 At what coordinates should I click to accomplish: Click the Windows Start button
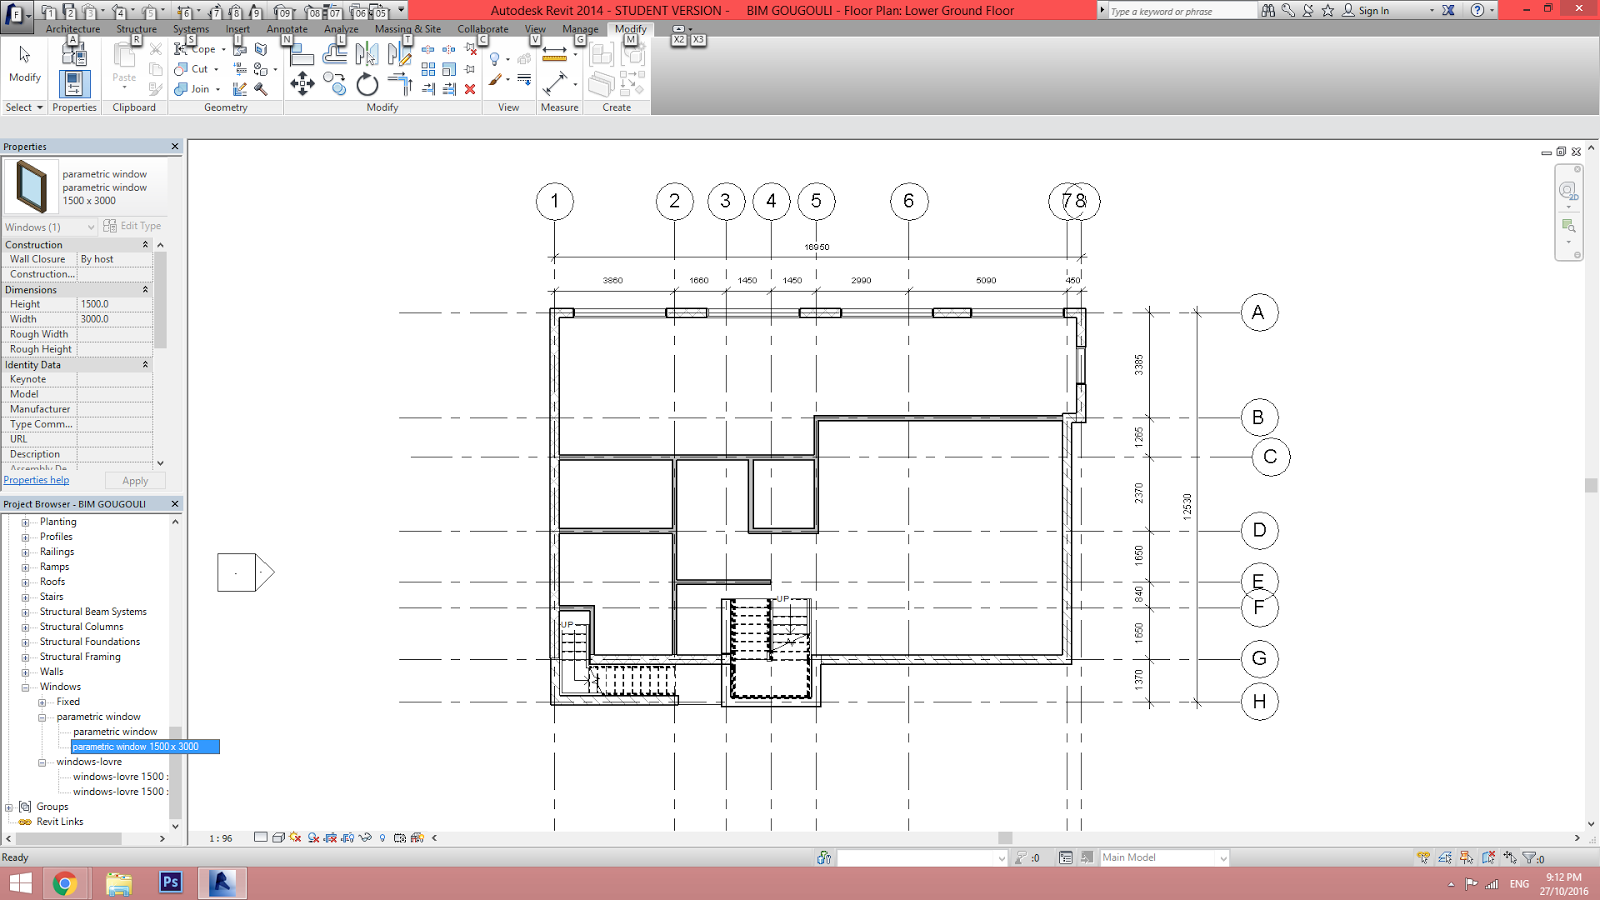pyautogui.click(x=20, y=883)
